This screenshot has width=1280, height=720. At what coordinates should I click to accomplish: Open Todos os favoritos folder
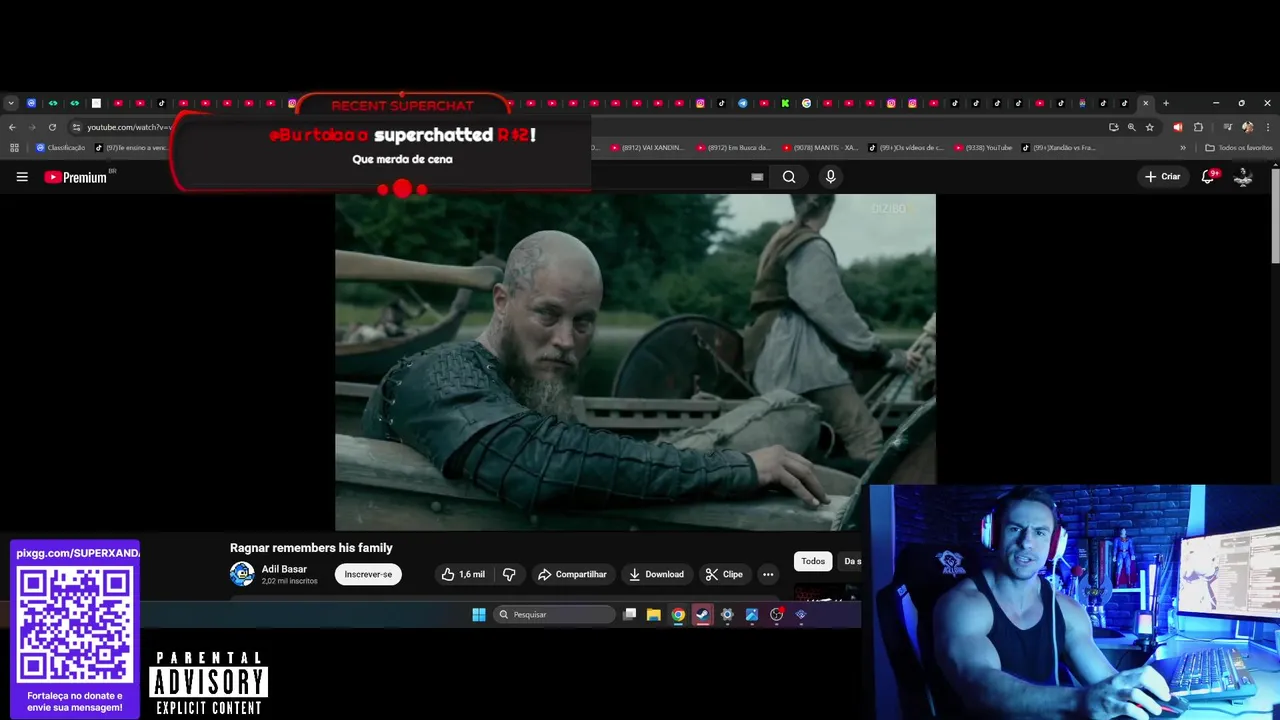pyautogui.click(x=1239, y=148)
